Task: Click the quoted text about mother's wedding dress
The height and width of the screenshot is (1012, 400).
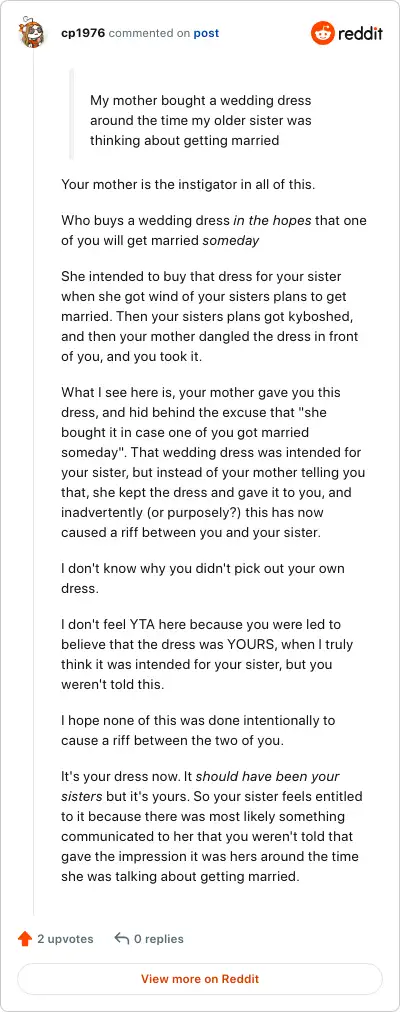Action: coord(201,121)
